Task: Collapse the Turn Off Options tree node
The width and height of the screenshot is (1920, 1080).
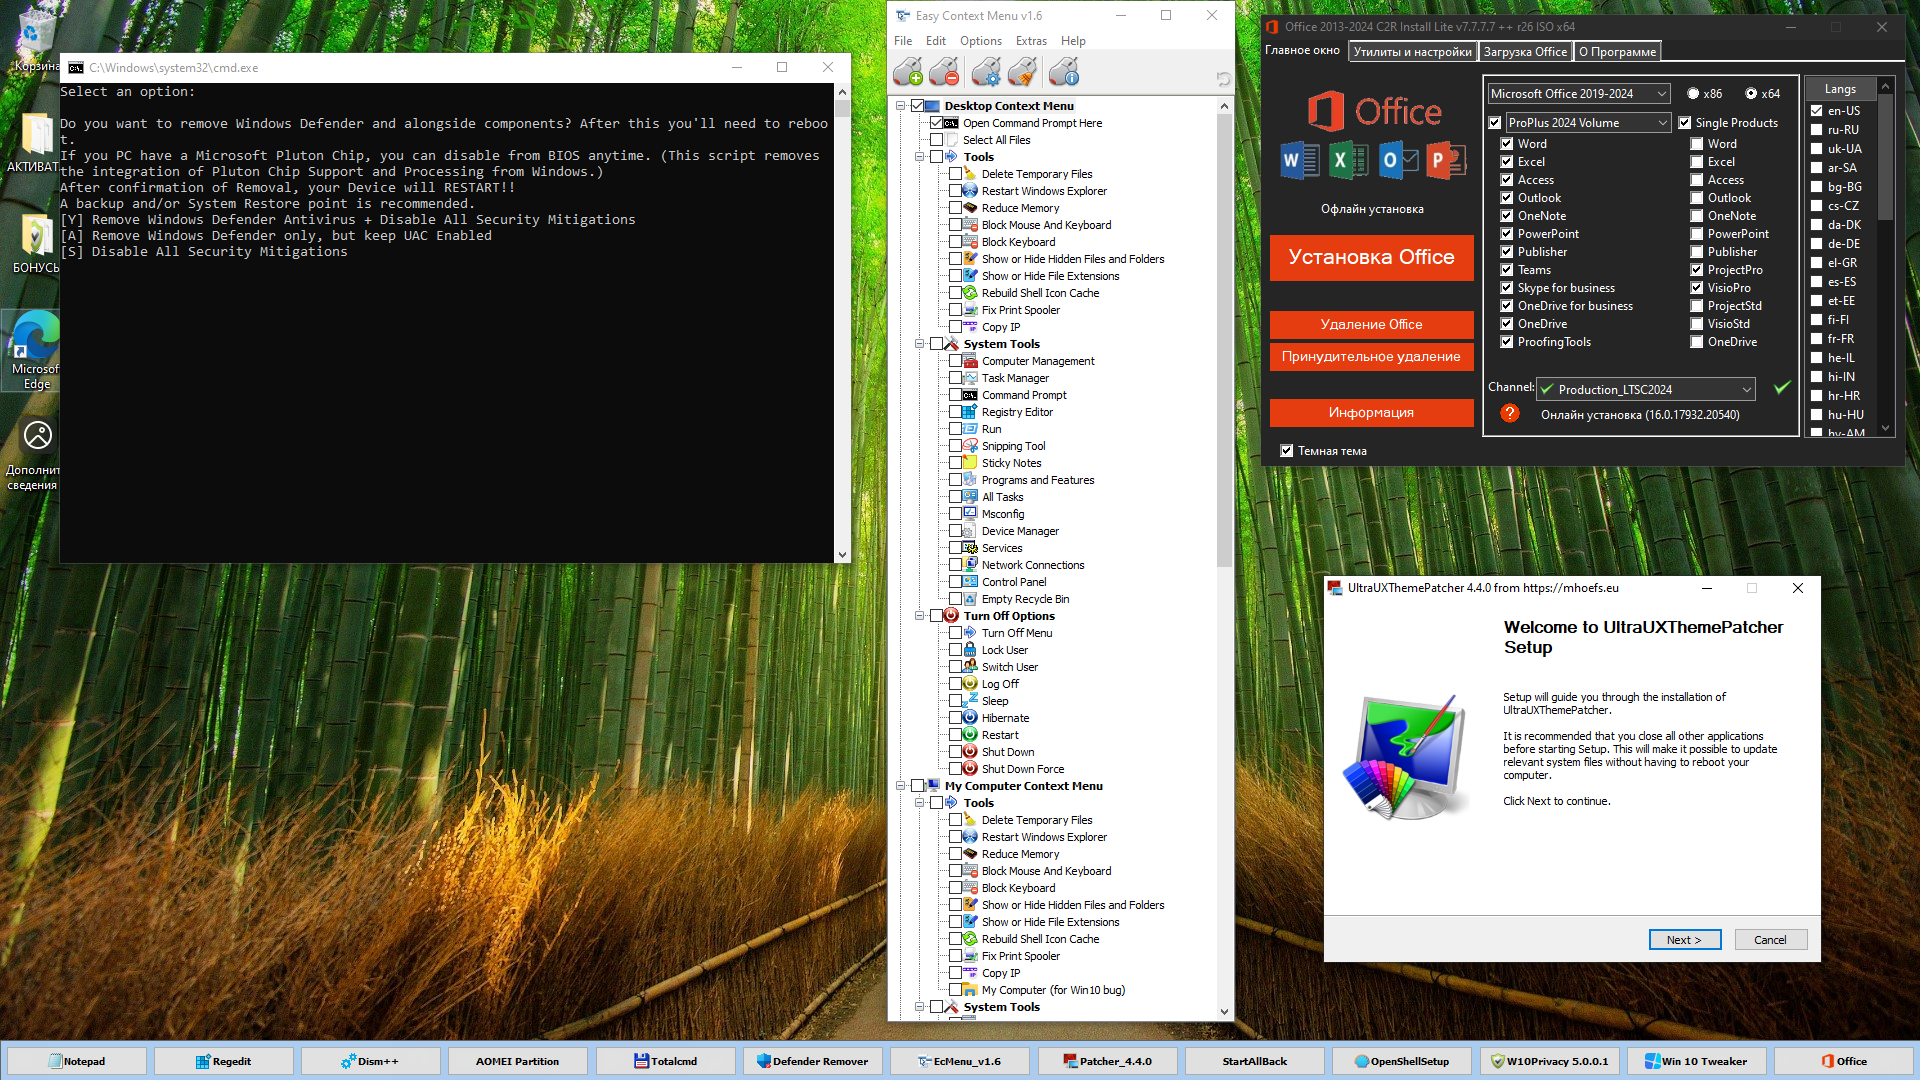Action: point(920,616)
